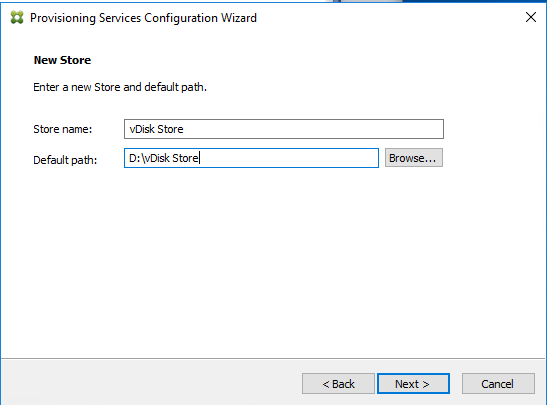The image size is (547, 405).
Task: Focus the Store name text field
Action: tap(284, 129)
